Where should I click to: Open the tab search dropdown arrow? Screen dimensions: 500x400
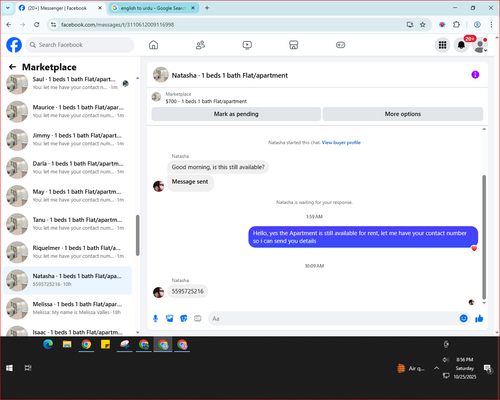pos(8,8)
